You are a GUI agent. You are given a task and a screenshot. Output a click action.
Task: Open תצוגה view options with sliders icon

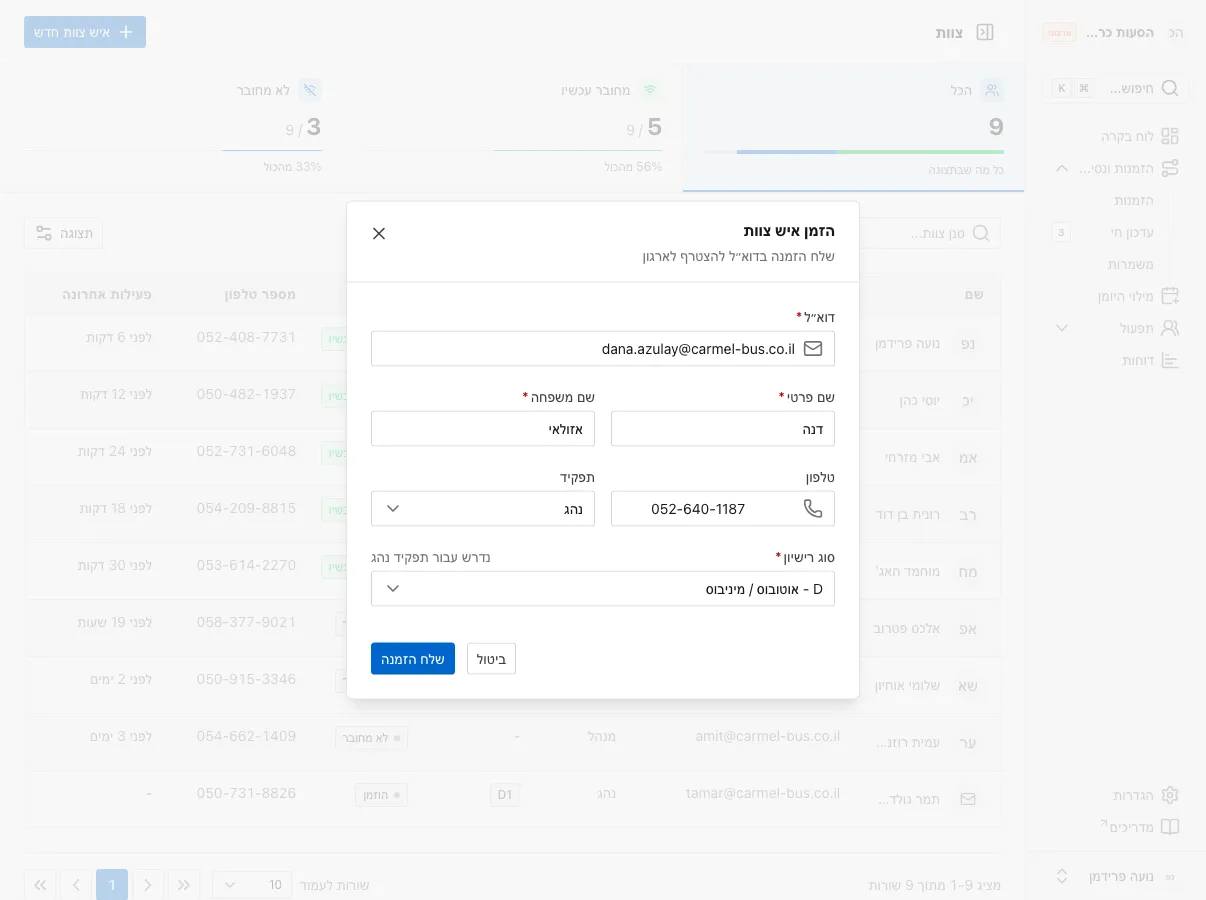pyautogui.click(x=64, y=233)
